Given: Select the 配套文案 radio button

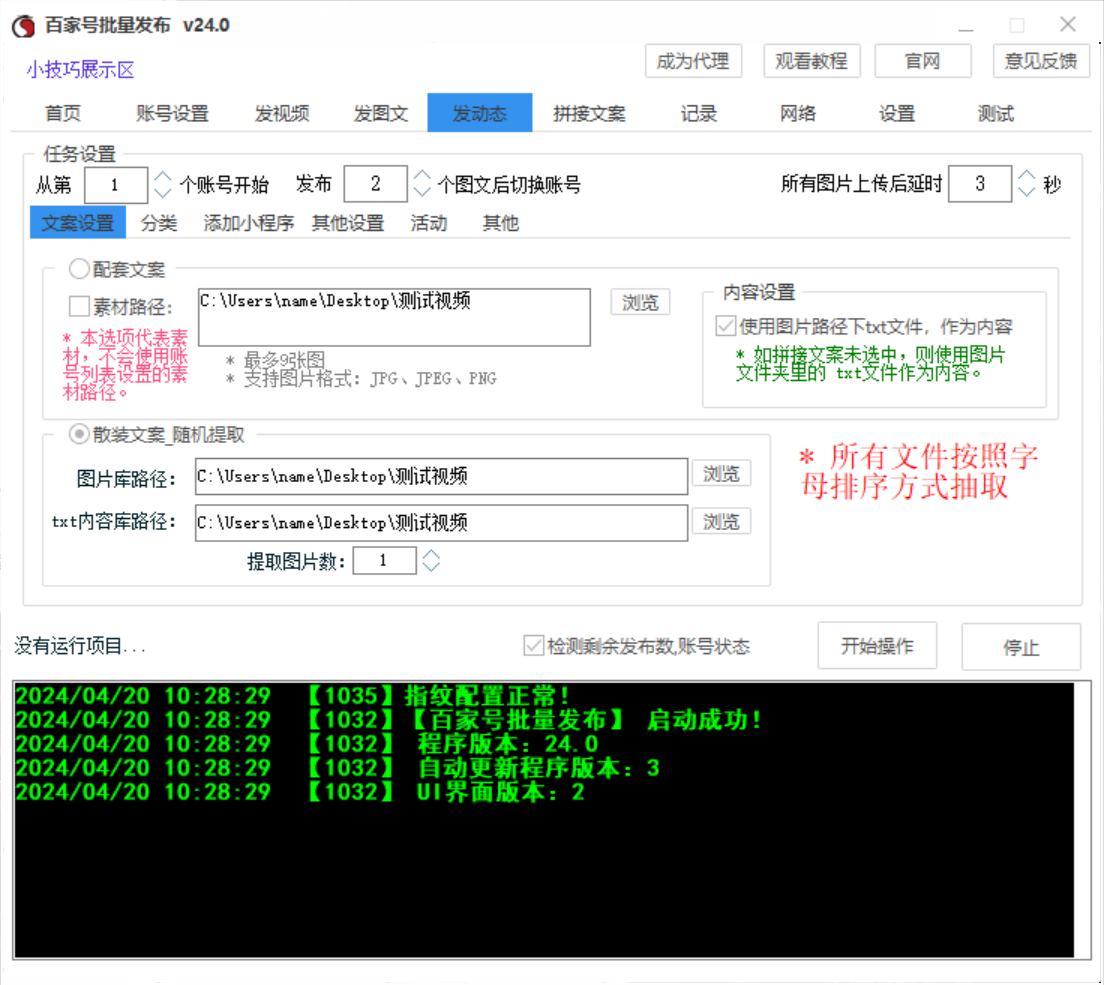Looking at the screenshot, I should point(79,268).
